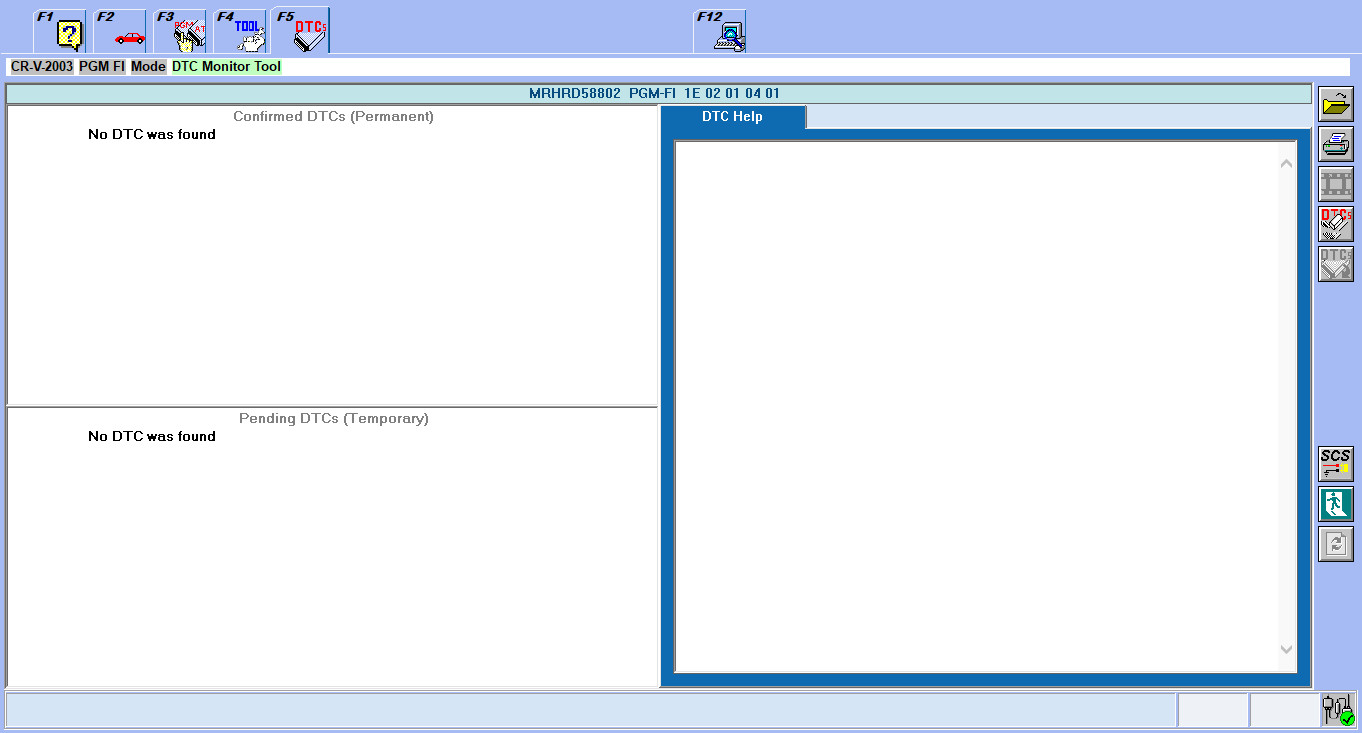Click the DTC Help scrollbar up arrow
This screenshot has width=1362, height=733.
1287,163
